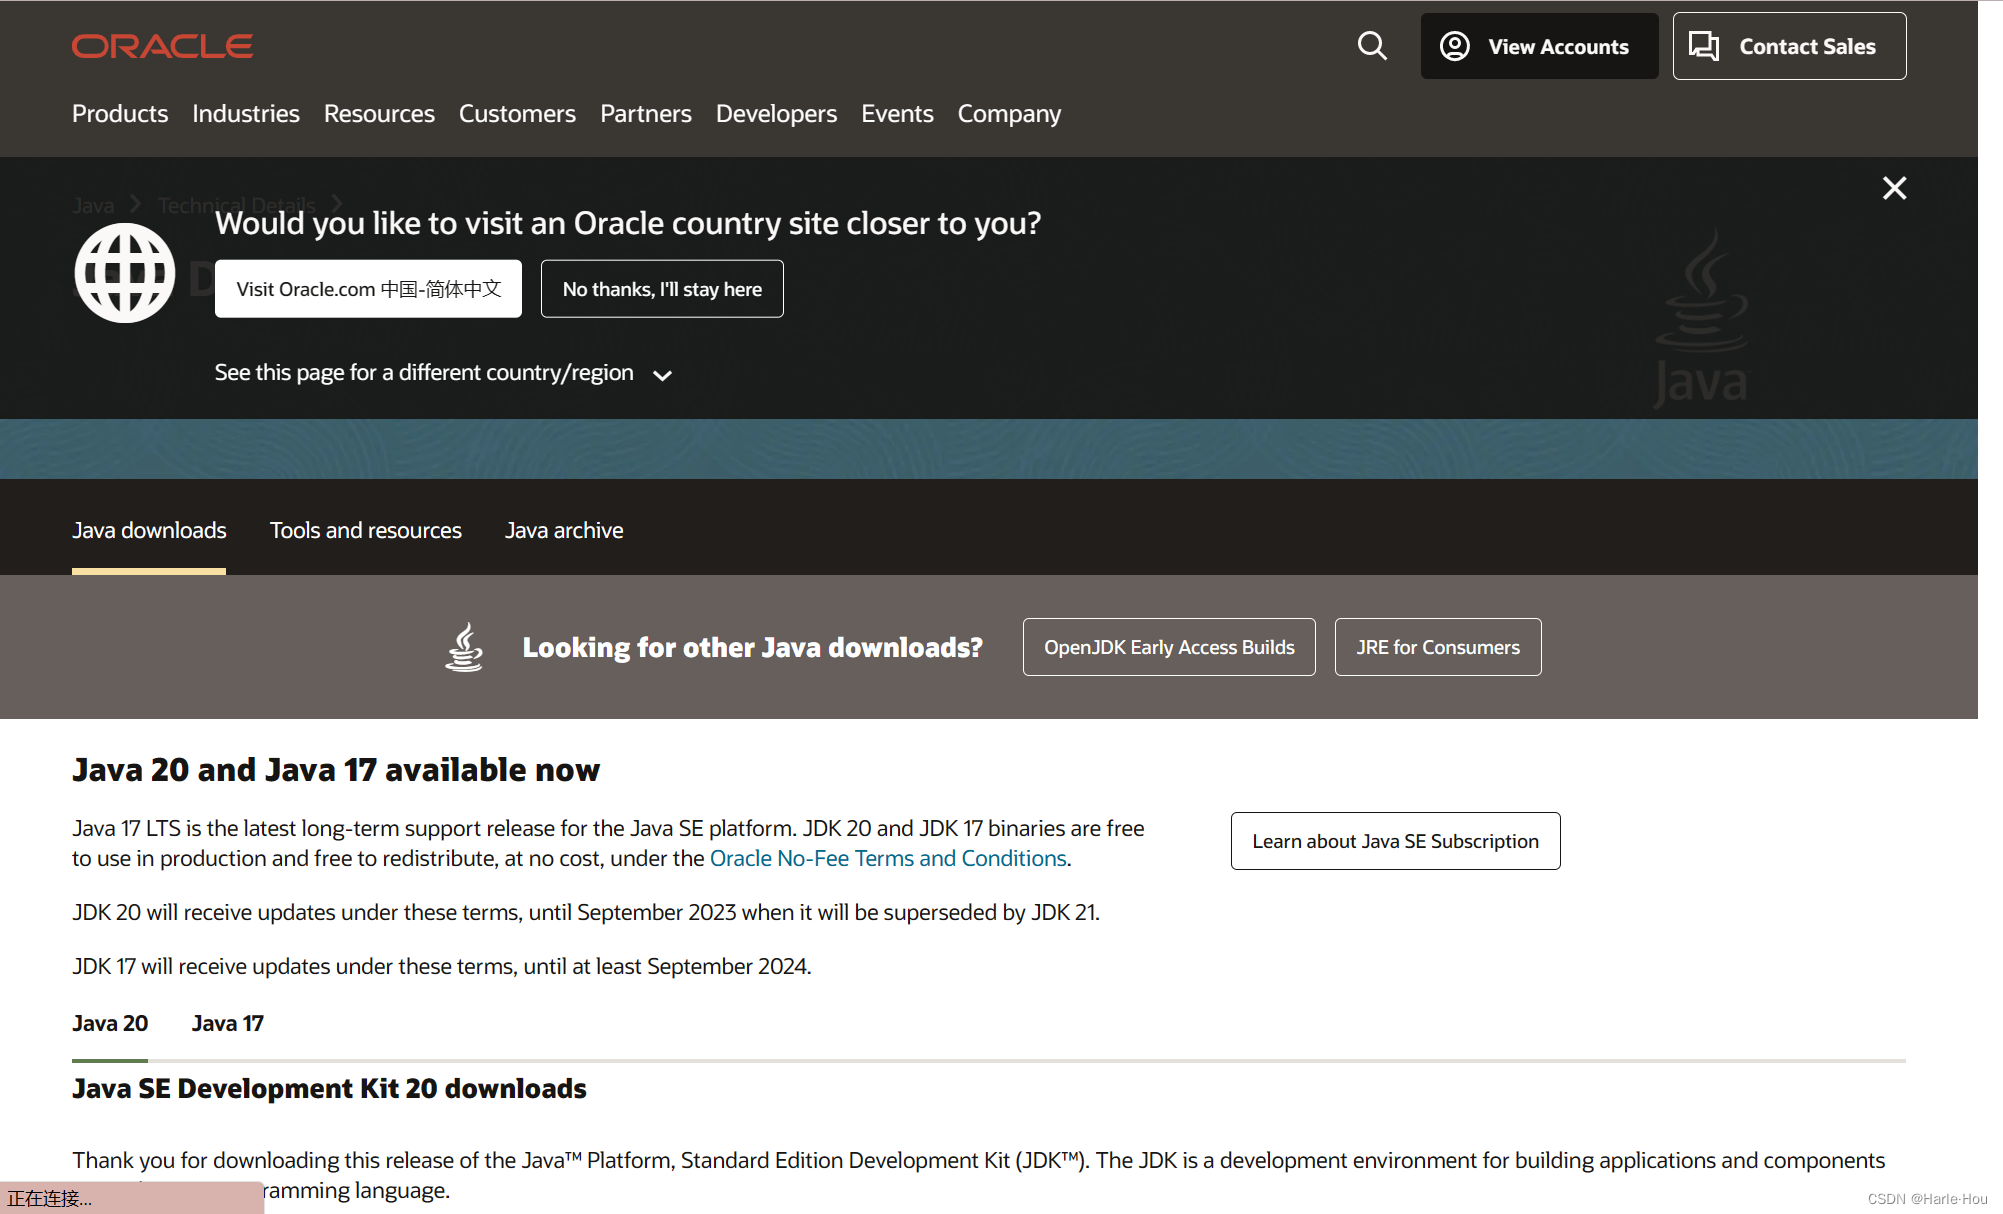This screenshot has height=1214, width=2003.
Task: Click the Contact Sales button
Action: pyautogui.click(x=1789, y=46)
